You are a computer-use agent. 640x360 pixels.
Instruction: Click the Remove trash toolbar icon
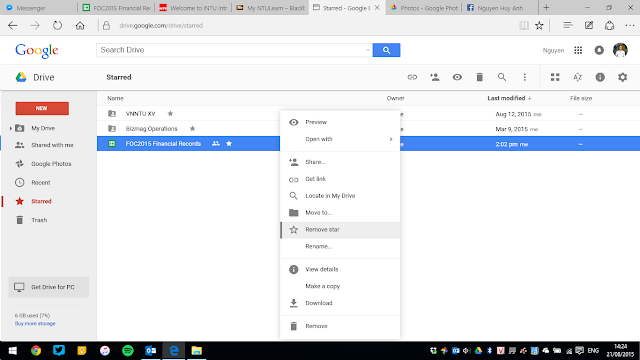tap(480, 77)
